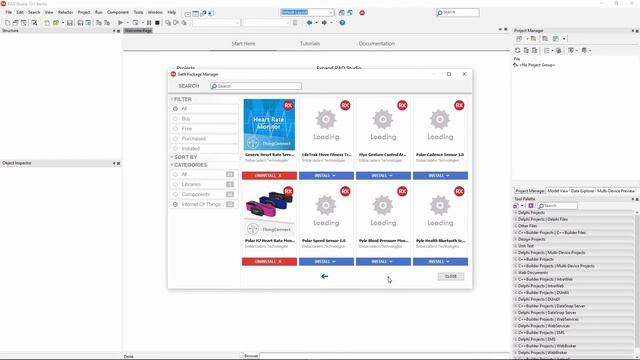Click the blue Forward navigation arrow in toolbar

pyautogui.click(x=324, y=23)
